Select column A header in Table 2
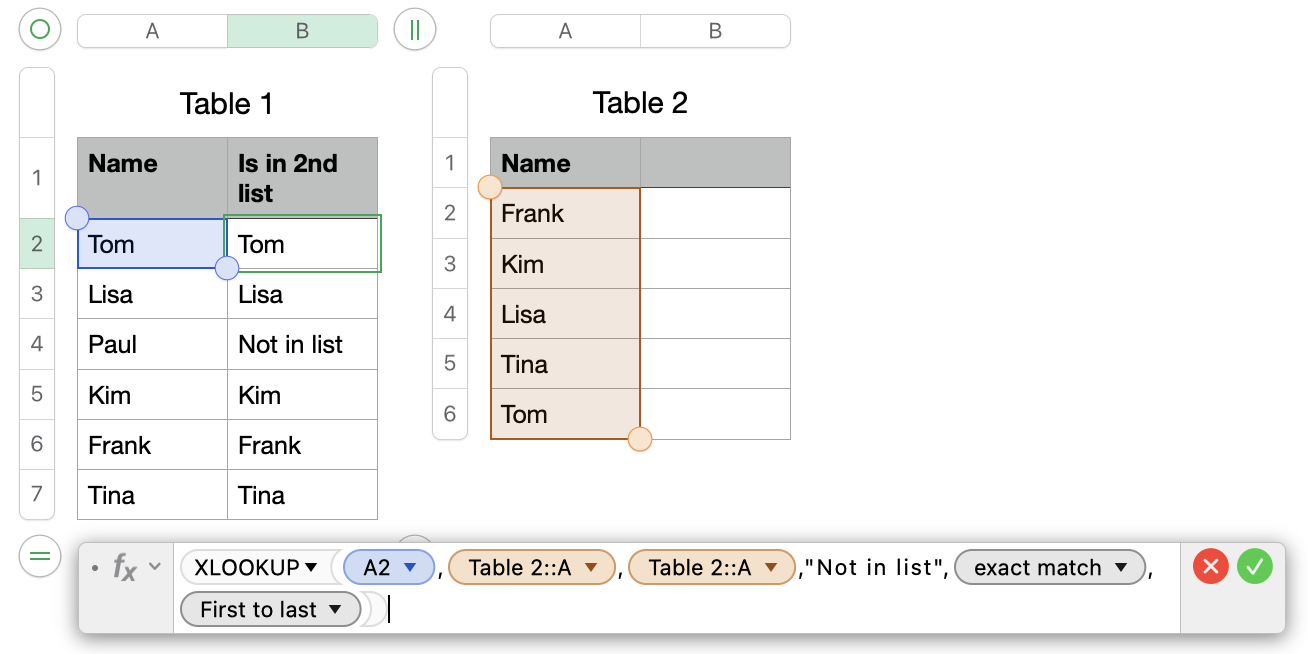Viewport: 1308px width, 654px height. point(565,31)
